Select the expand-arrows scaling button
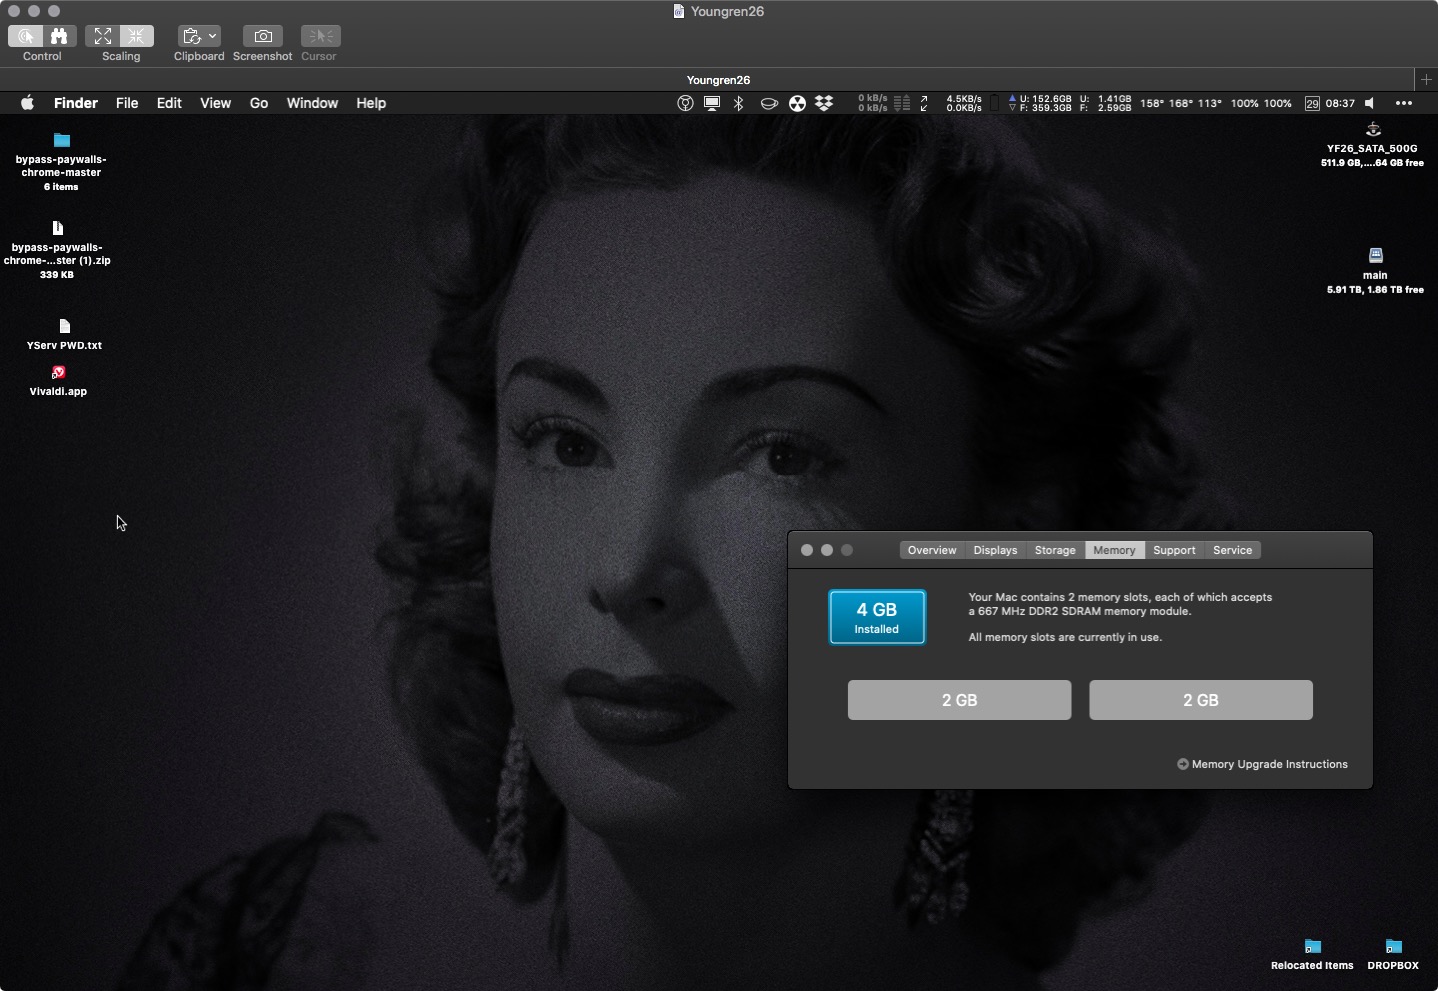 pos(103,36)
